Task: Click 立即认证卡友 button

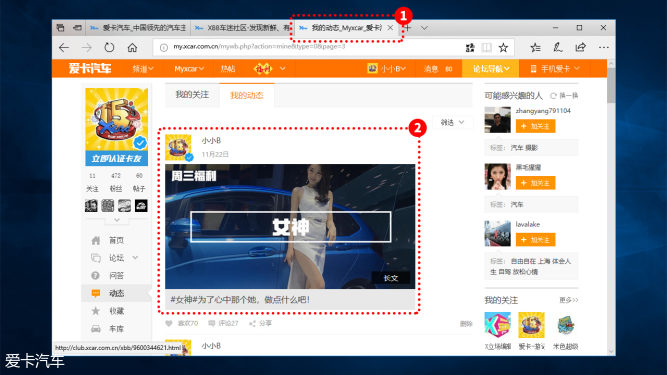Action: click(x=117, y=159)
